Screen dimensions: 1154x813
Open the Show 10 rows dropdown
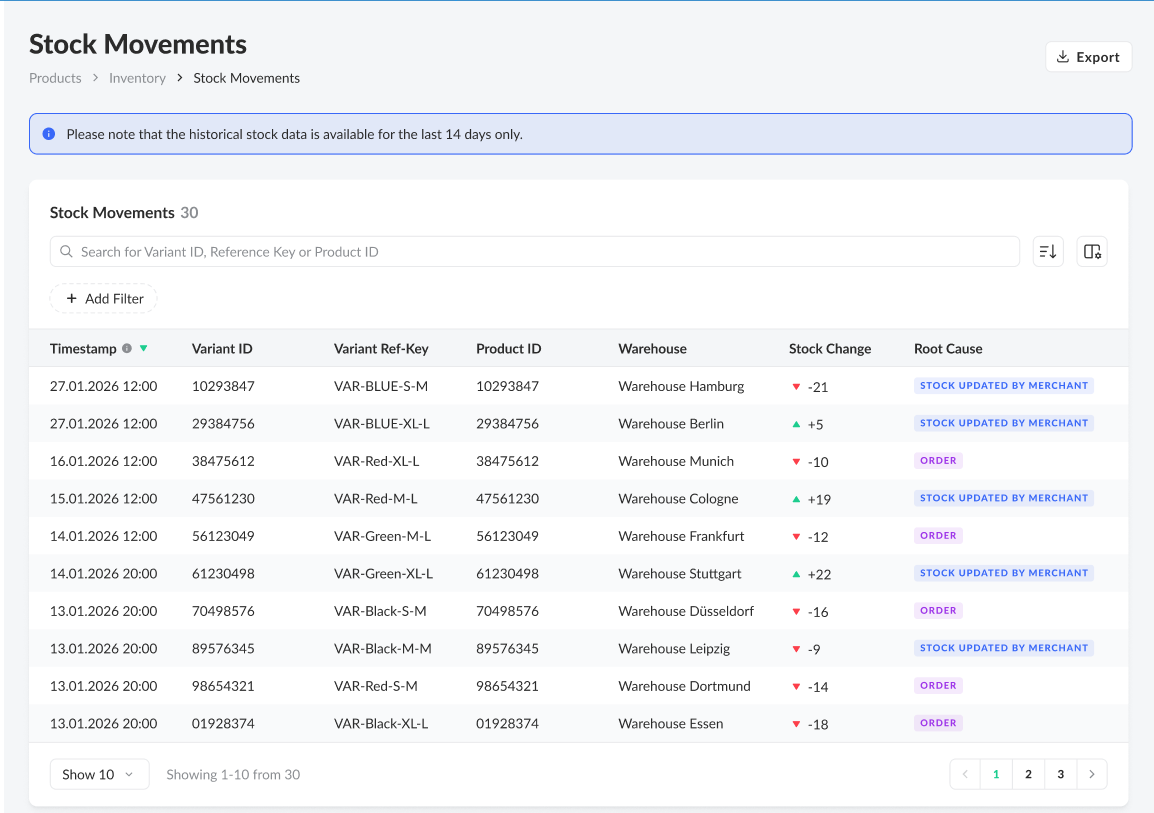[x=99, y=774]
